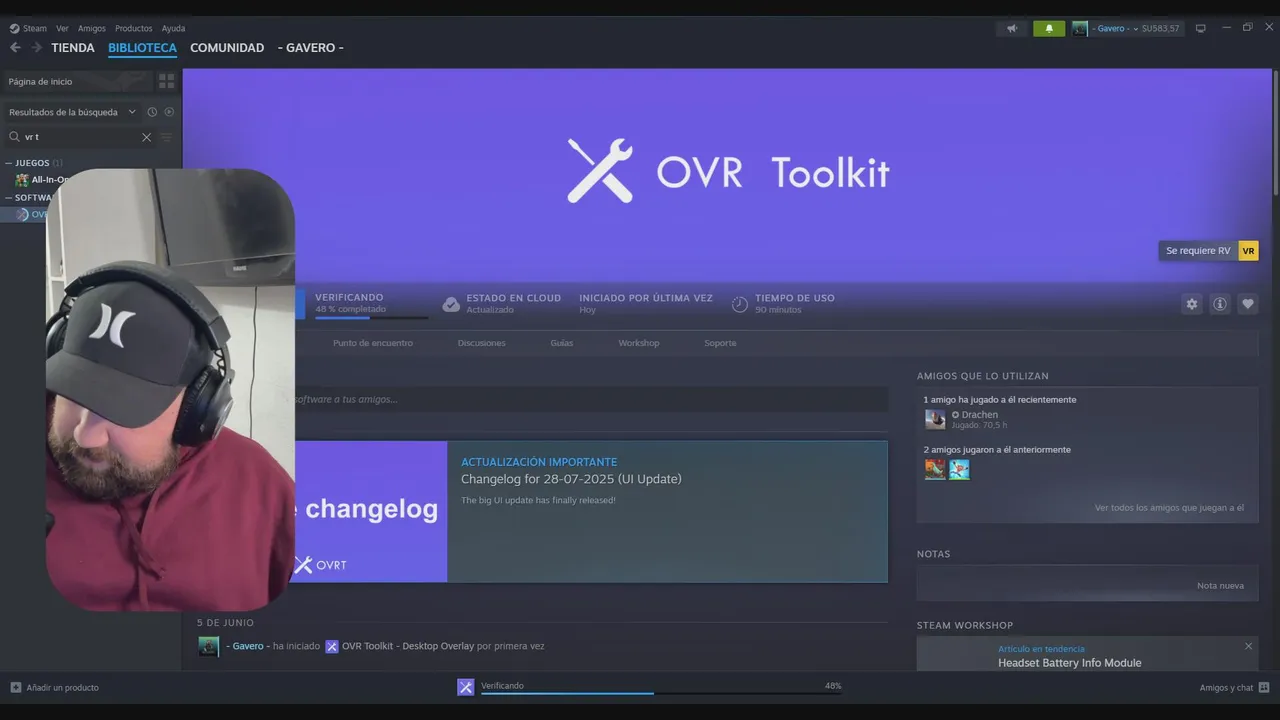
Task: Open the Punto de encuentro tab
Action: coord(373,343)
